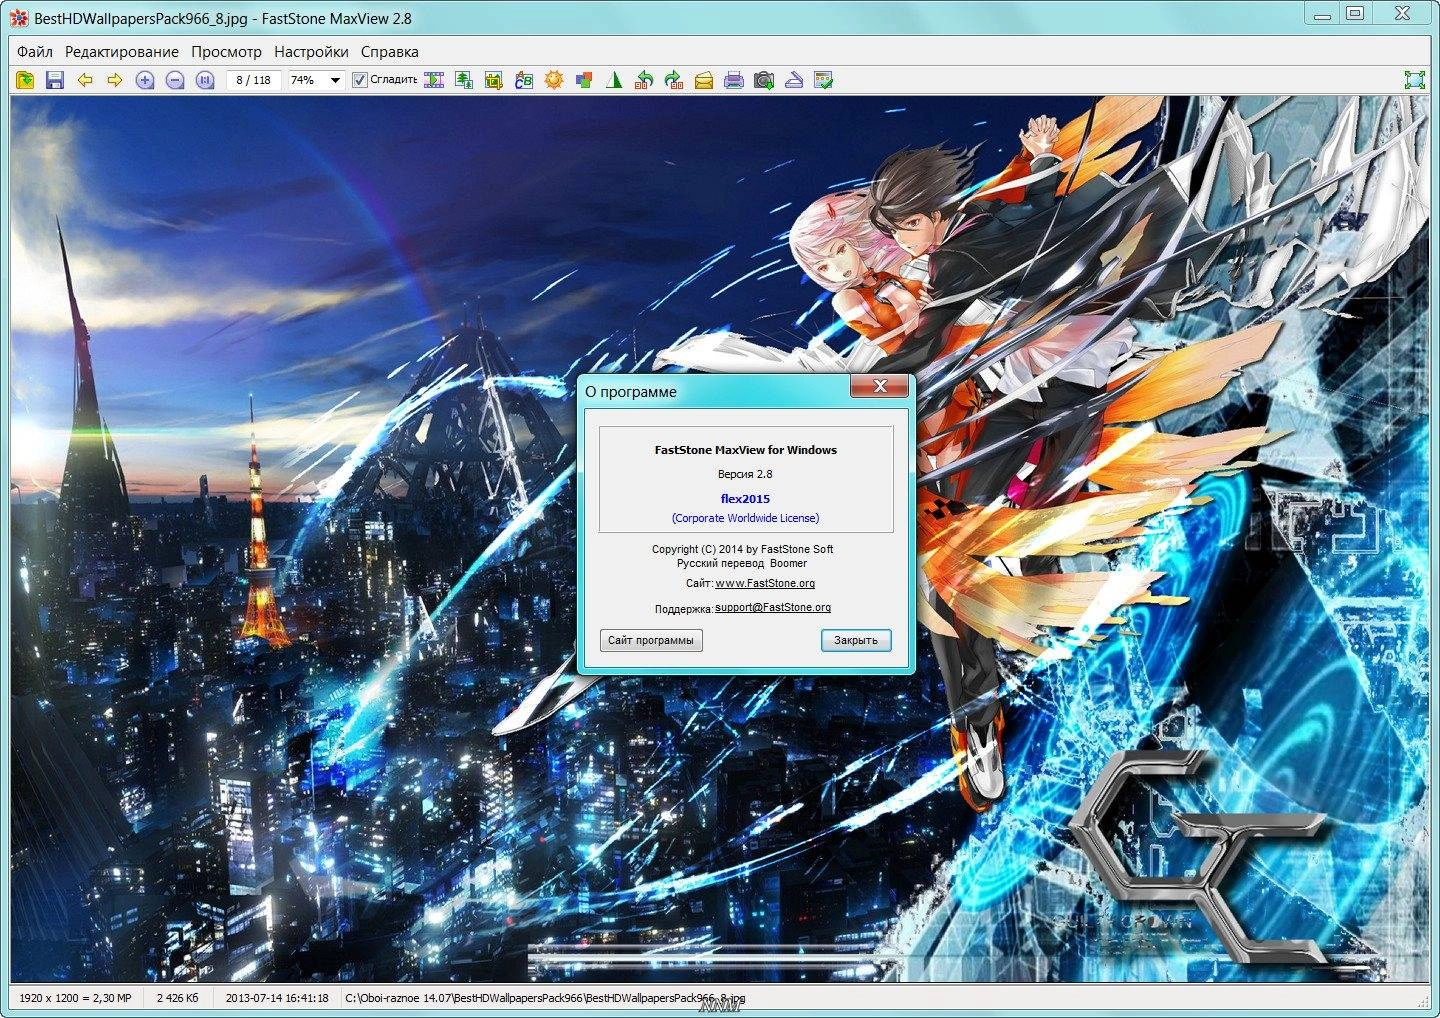Click the zoom in magnifier icon
Screen dimensions: 1440x1018
coord(145,80)
